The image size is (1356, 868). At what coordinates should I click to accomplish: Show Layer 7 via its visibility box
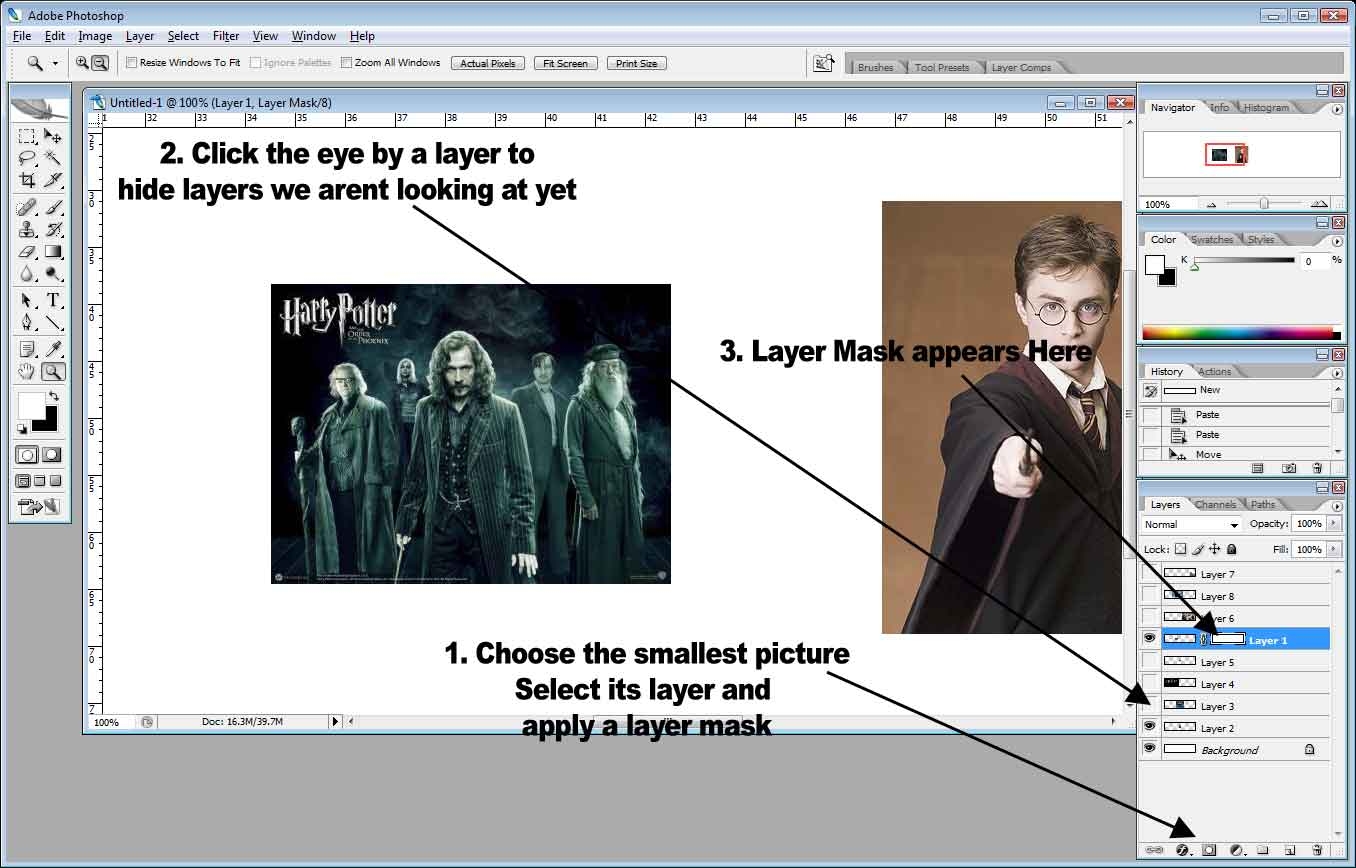tap(1150, 573)
